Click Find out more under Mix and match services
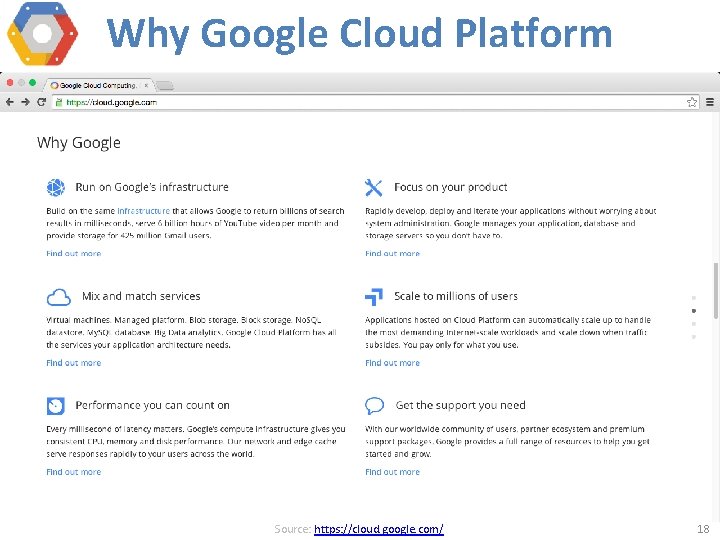This screenshot has width=720, height=540. 73,363
